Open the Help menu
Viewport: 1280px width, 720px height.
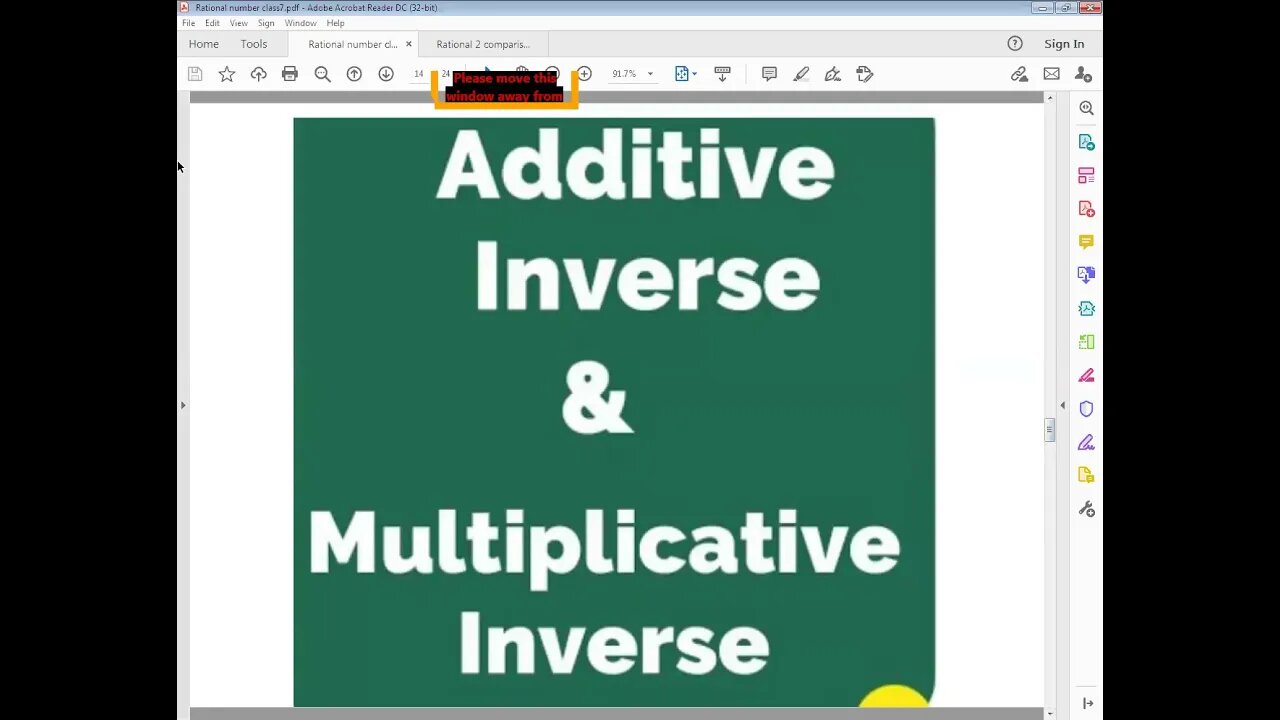(x=336, y=23)
